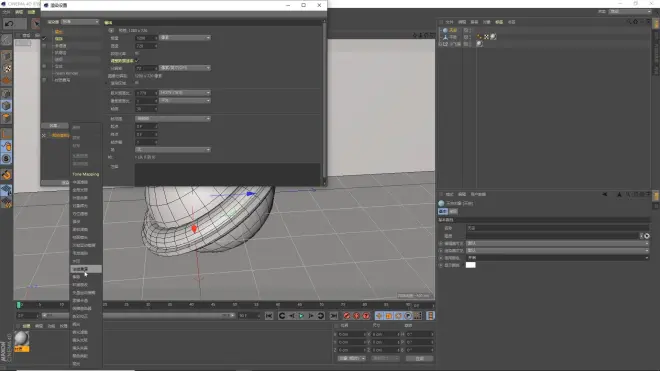
Task: Open the timeline layout film-strip icon
Action: tap(430, 316)
